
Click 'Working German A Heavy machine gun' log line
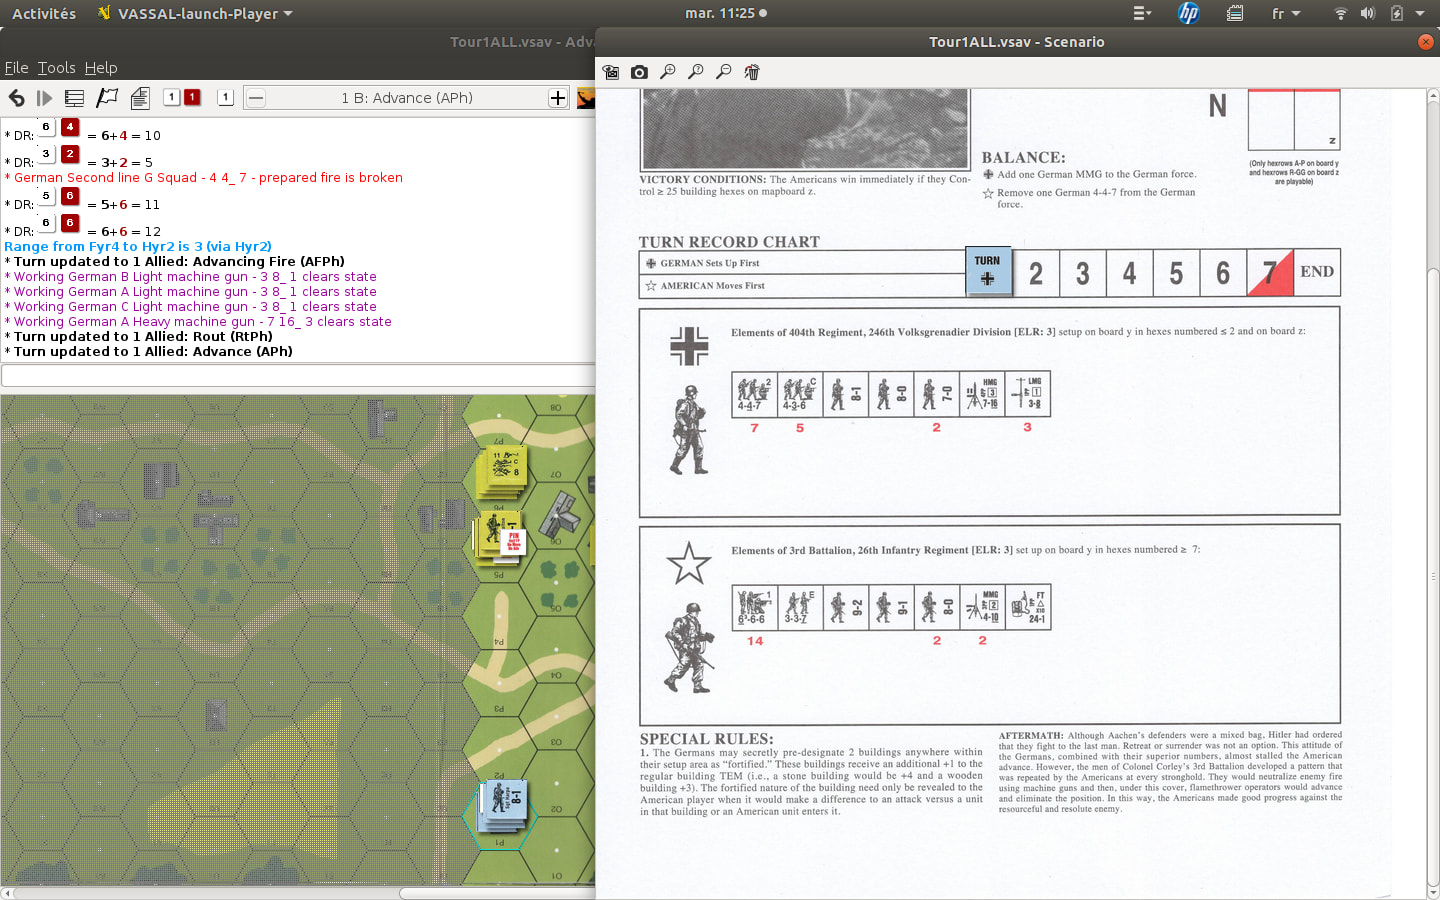coord(198,321)
